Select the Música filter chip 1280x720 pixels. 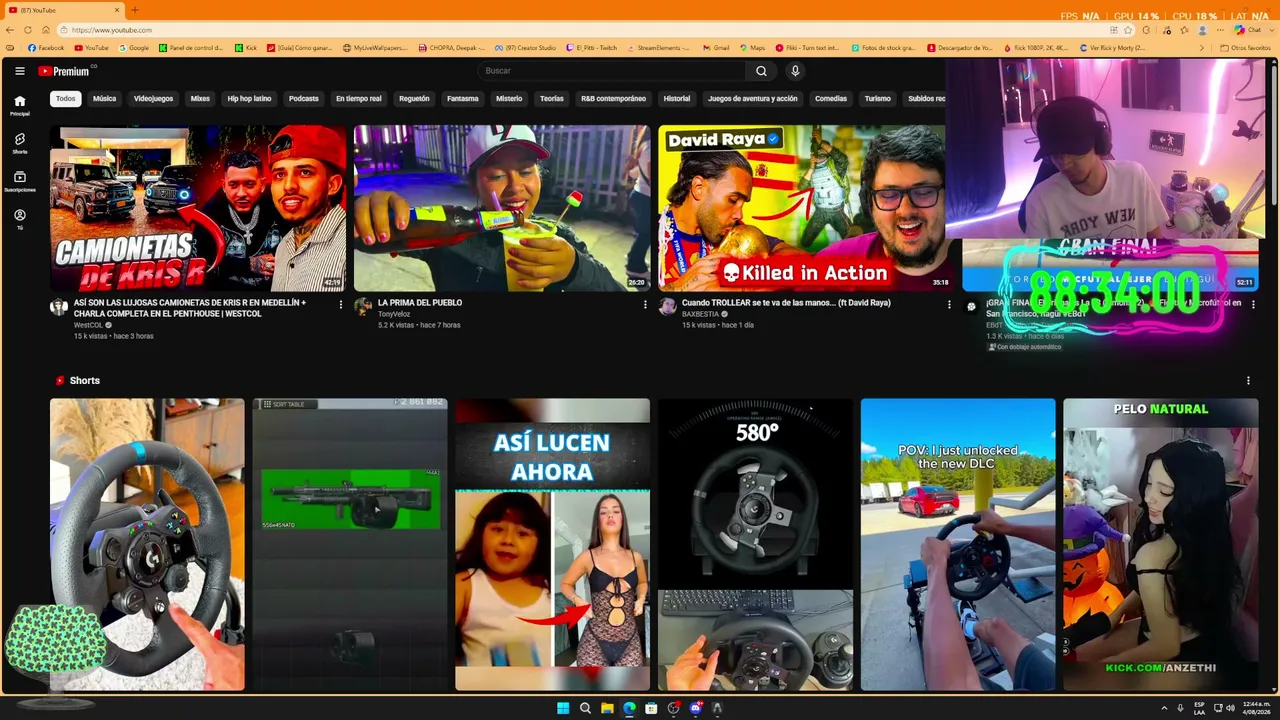point(105,99)
